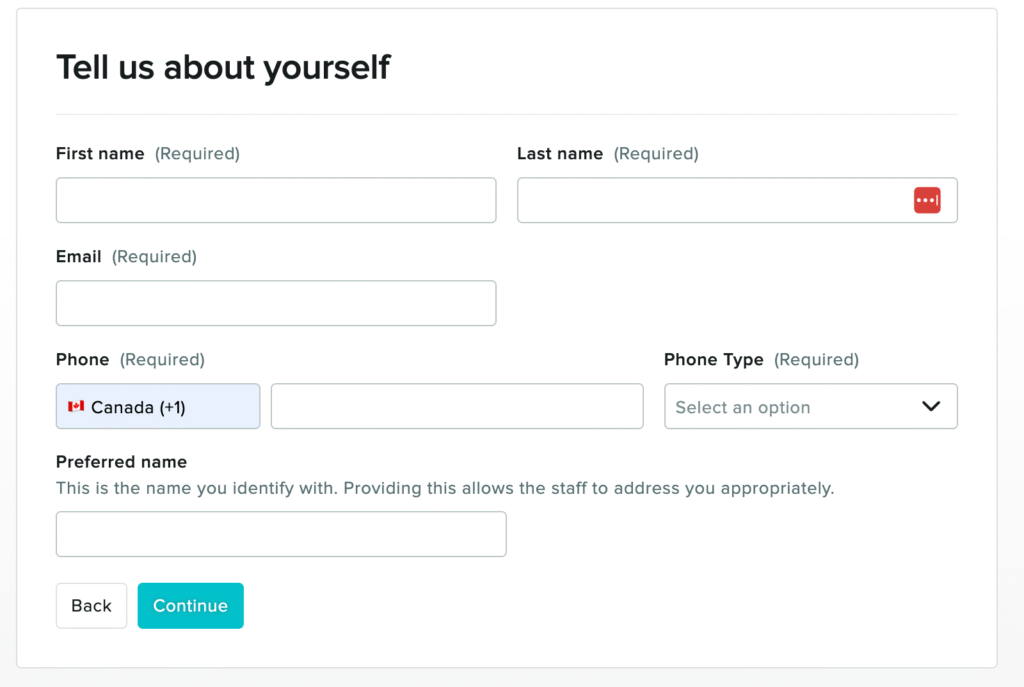Click the 'Tell us about yourself' heading
Screen dimensions: 1024x687
tap(223, 67)
